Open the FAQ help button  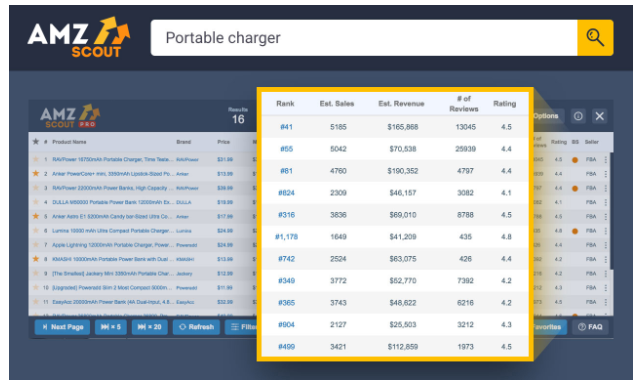coord(590,327)
